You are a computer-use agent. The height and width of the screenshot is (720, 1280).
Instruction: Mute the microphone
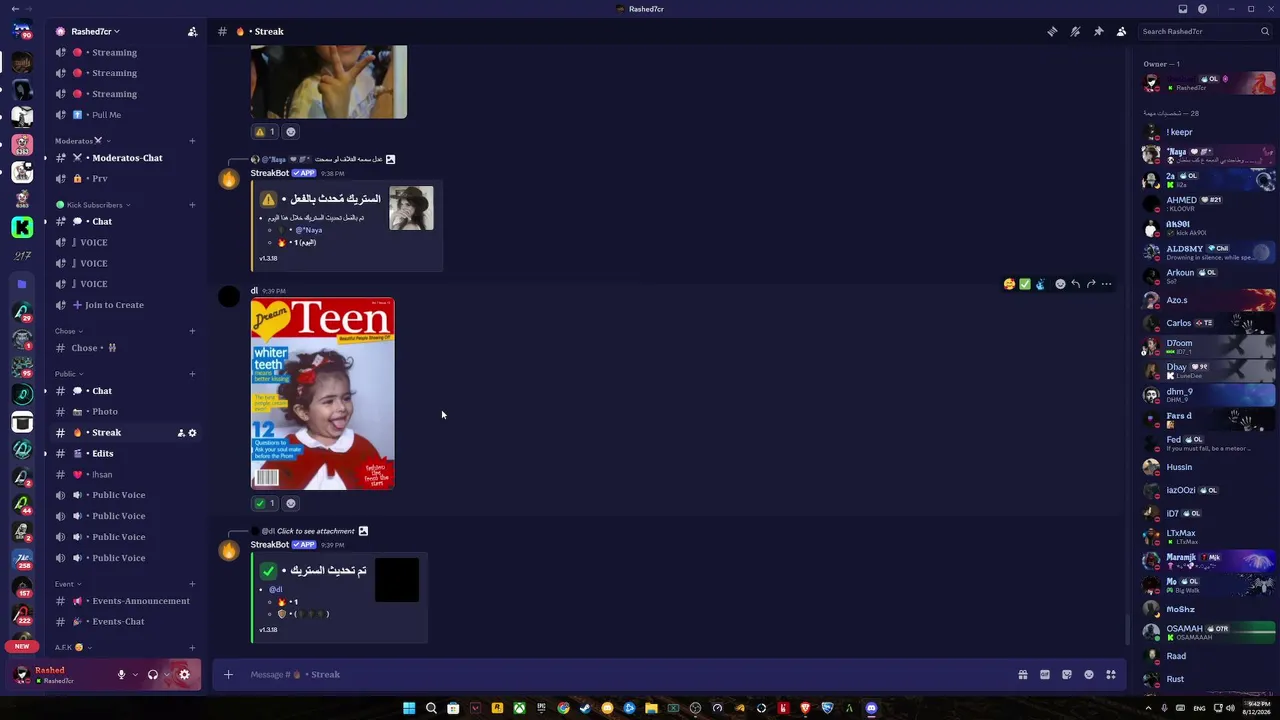tap(121, 675)
